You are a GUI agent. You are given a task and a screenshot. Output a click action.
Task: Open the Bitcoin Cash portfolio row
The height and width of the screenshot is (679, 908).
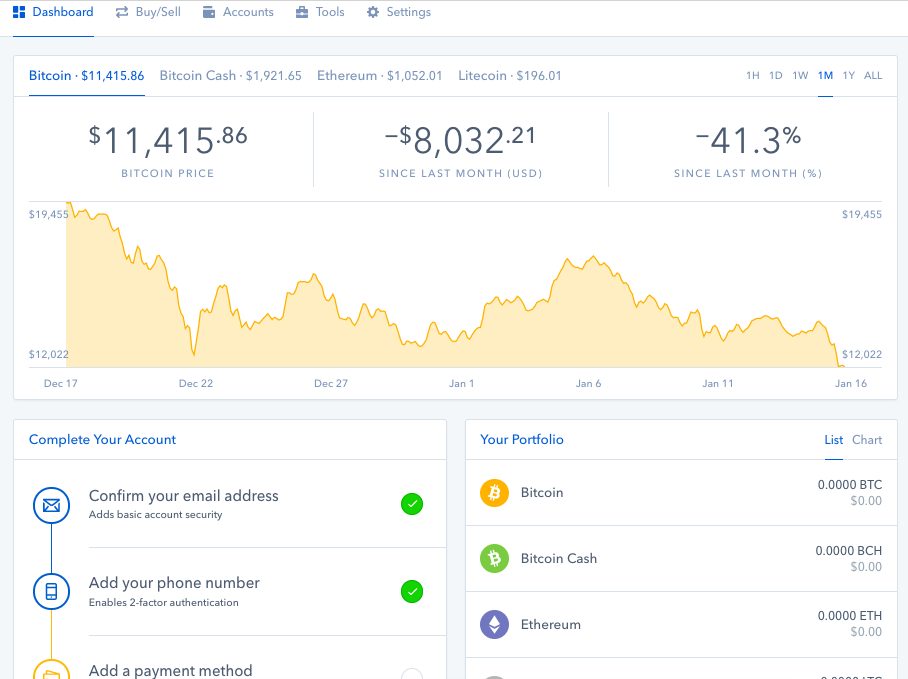pyautogui.click(x=681, y=559)
